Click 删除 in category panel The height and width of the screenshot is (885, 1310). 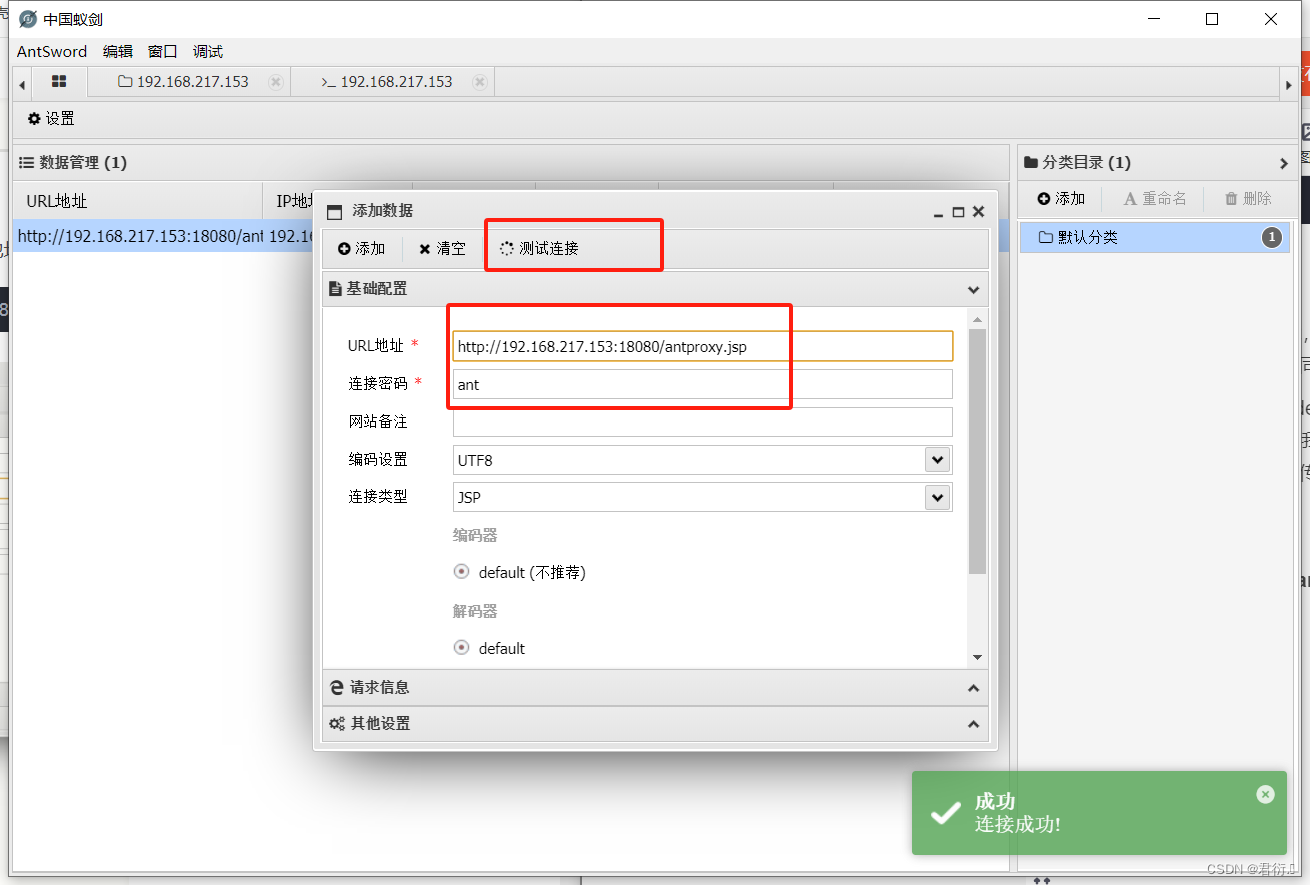[1248, 199]
